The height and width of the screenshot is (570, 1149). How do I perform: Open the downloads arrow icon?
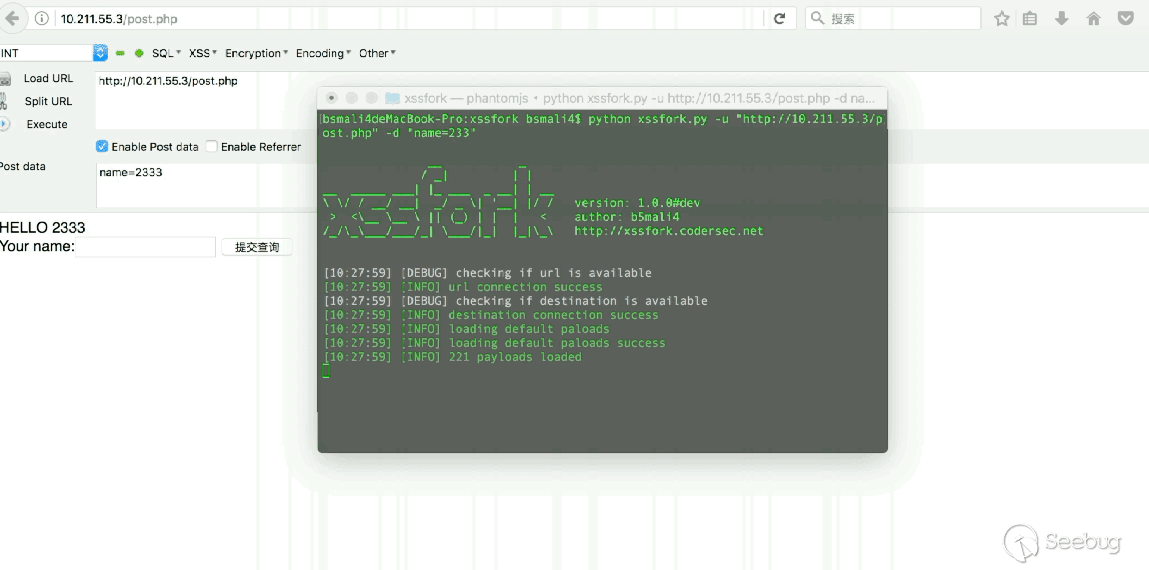(x=1062, y=18)
